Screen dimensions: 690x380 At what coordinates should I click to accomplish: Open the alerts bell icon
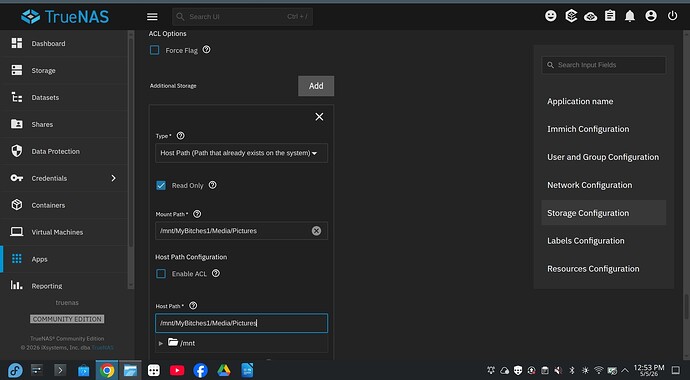630,17
